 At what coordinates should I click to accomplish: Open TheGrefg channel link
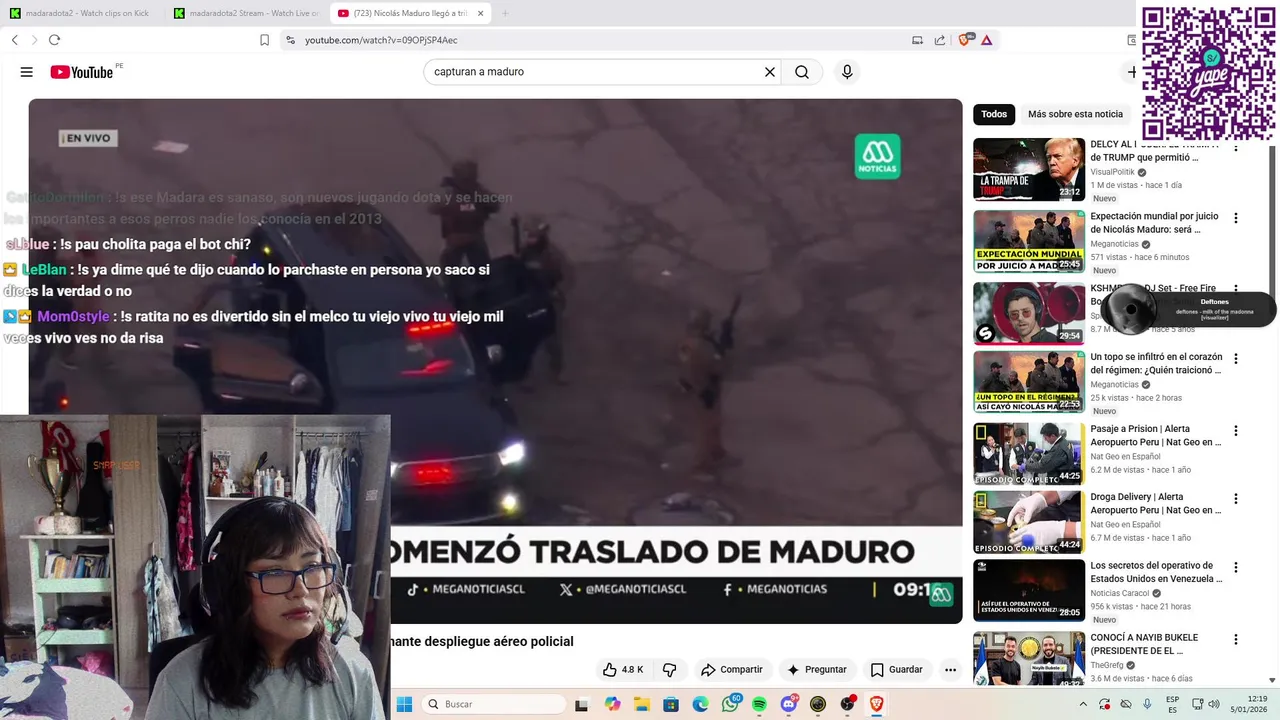click(x=1107, y=665)
